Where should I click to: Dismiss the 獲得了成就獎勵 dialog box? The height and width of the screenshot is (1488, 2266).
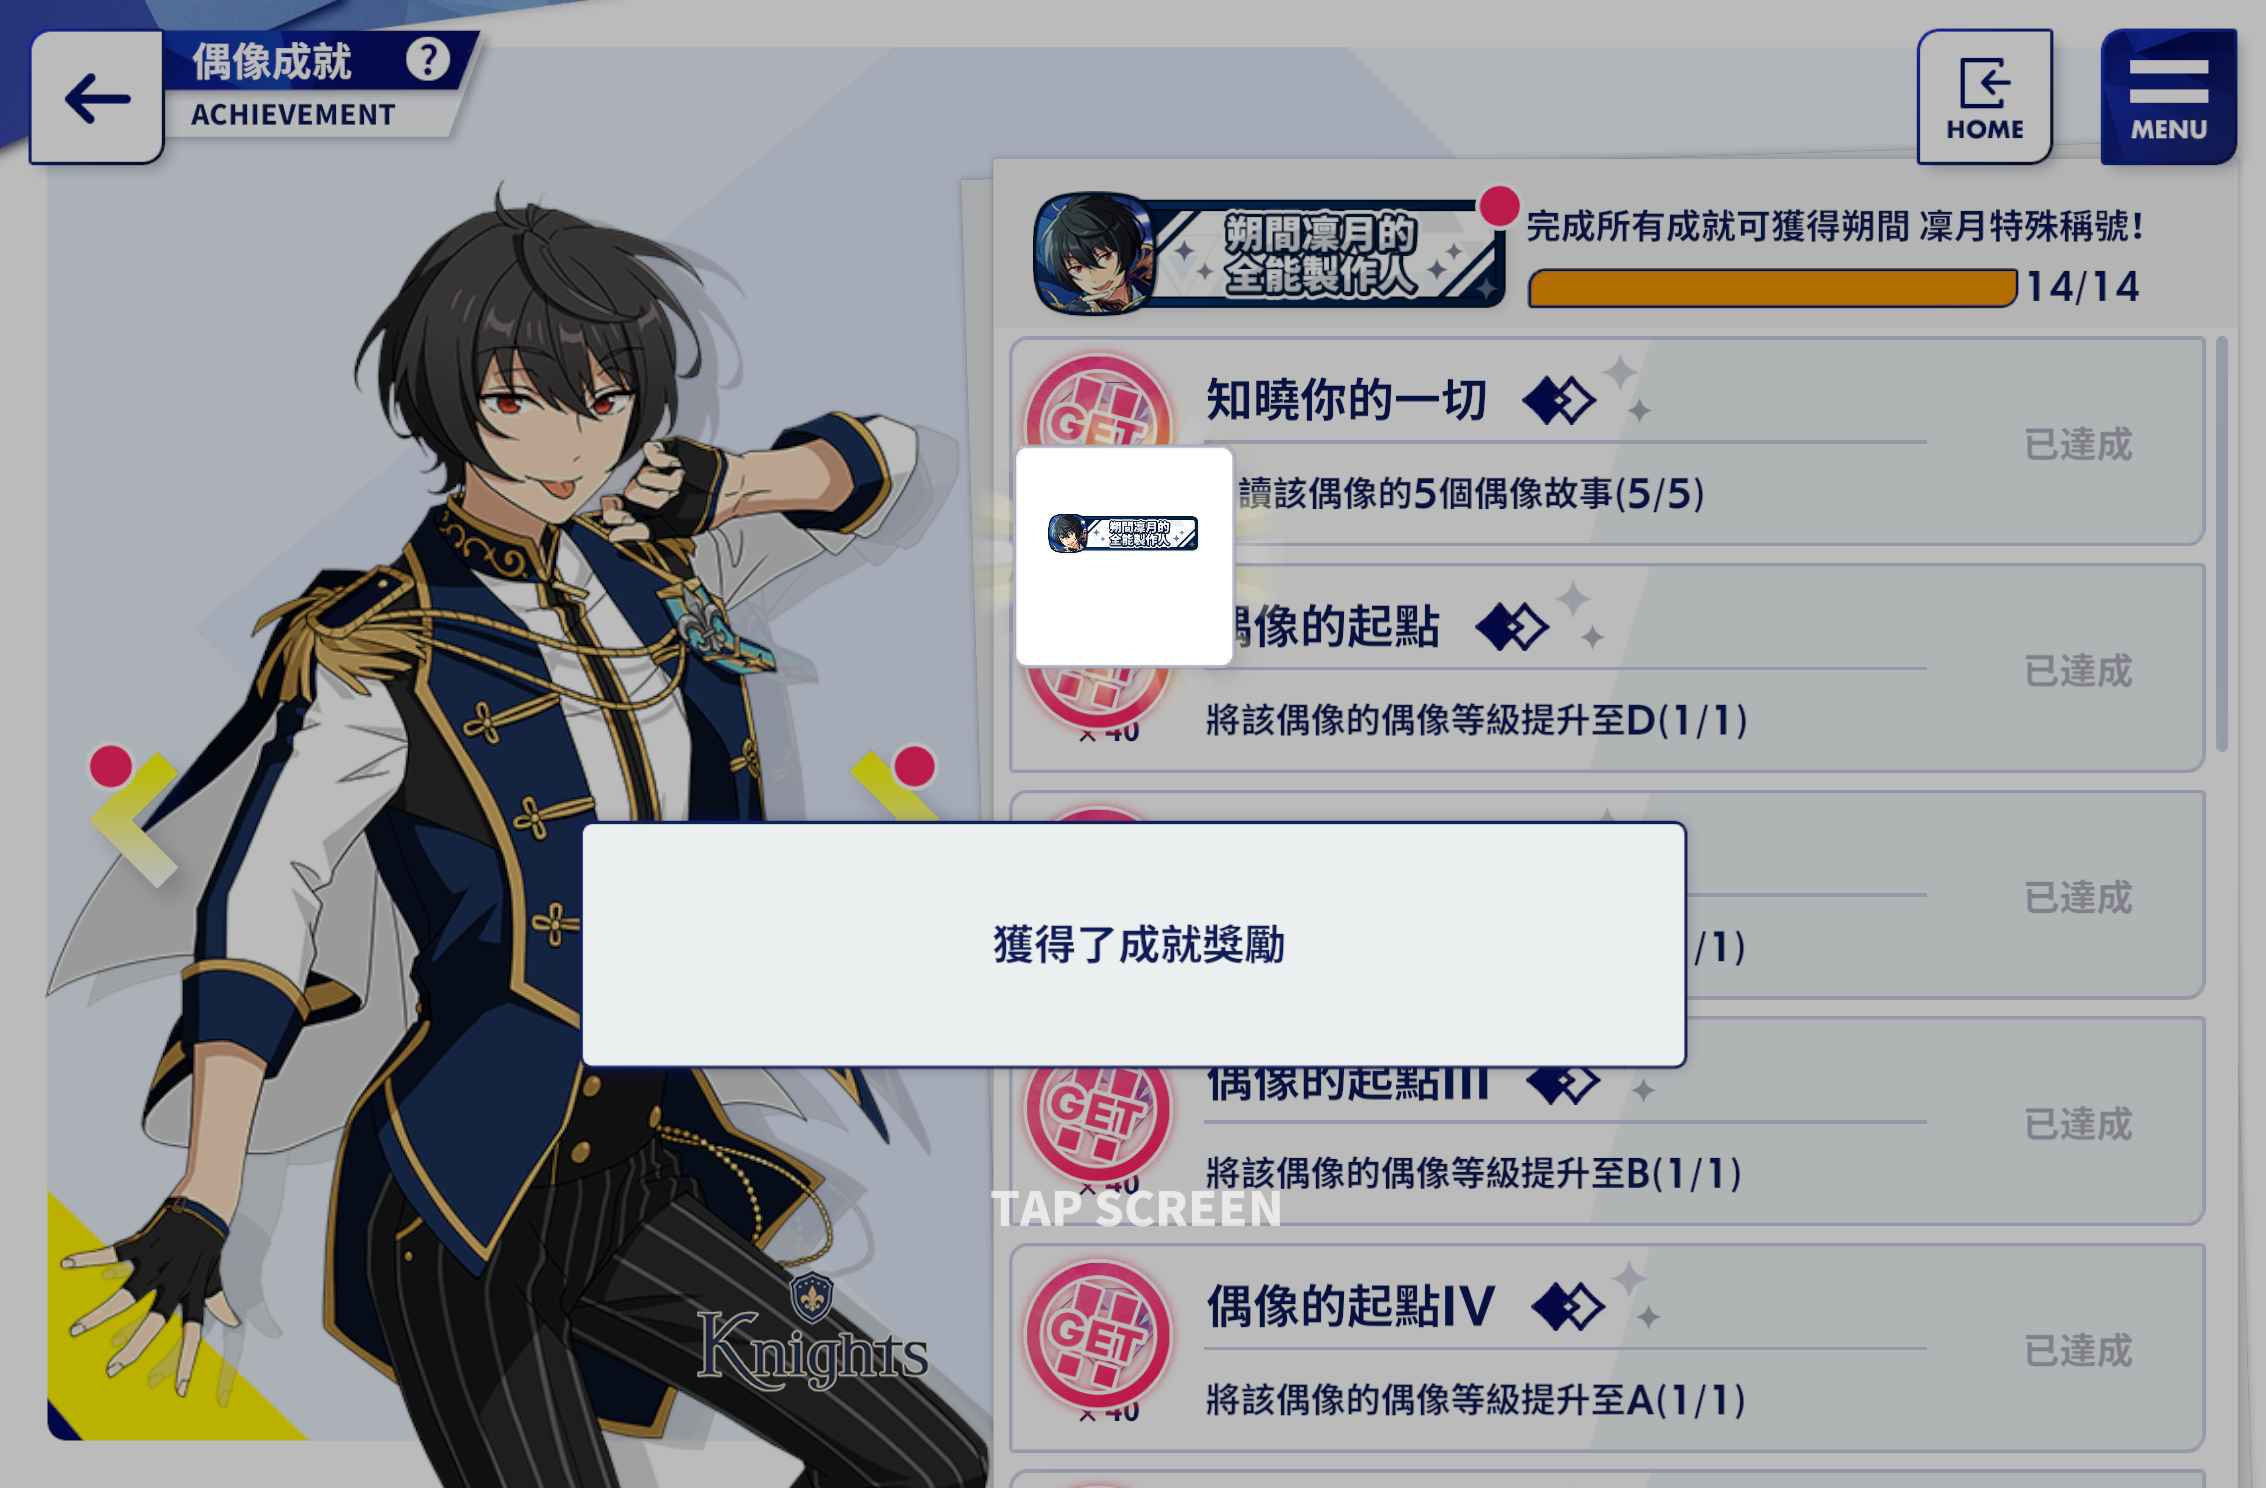click(1134, 945)
